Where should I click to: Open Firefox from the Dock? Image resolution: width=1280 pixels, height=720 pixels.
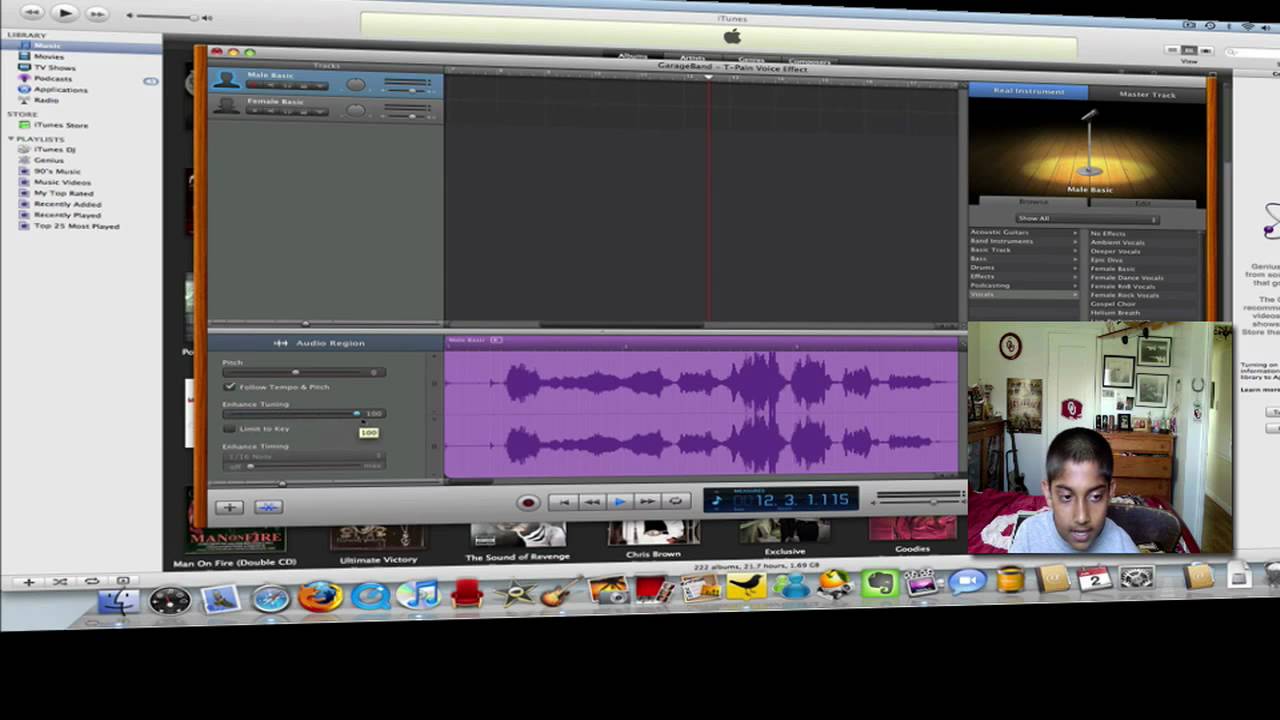pos(320,597)
